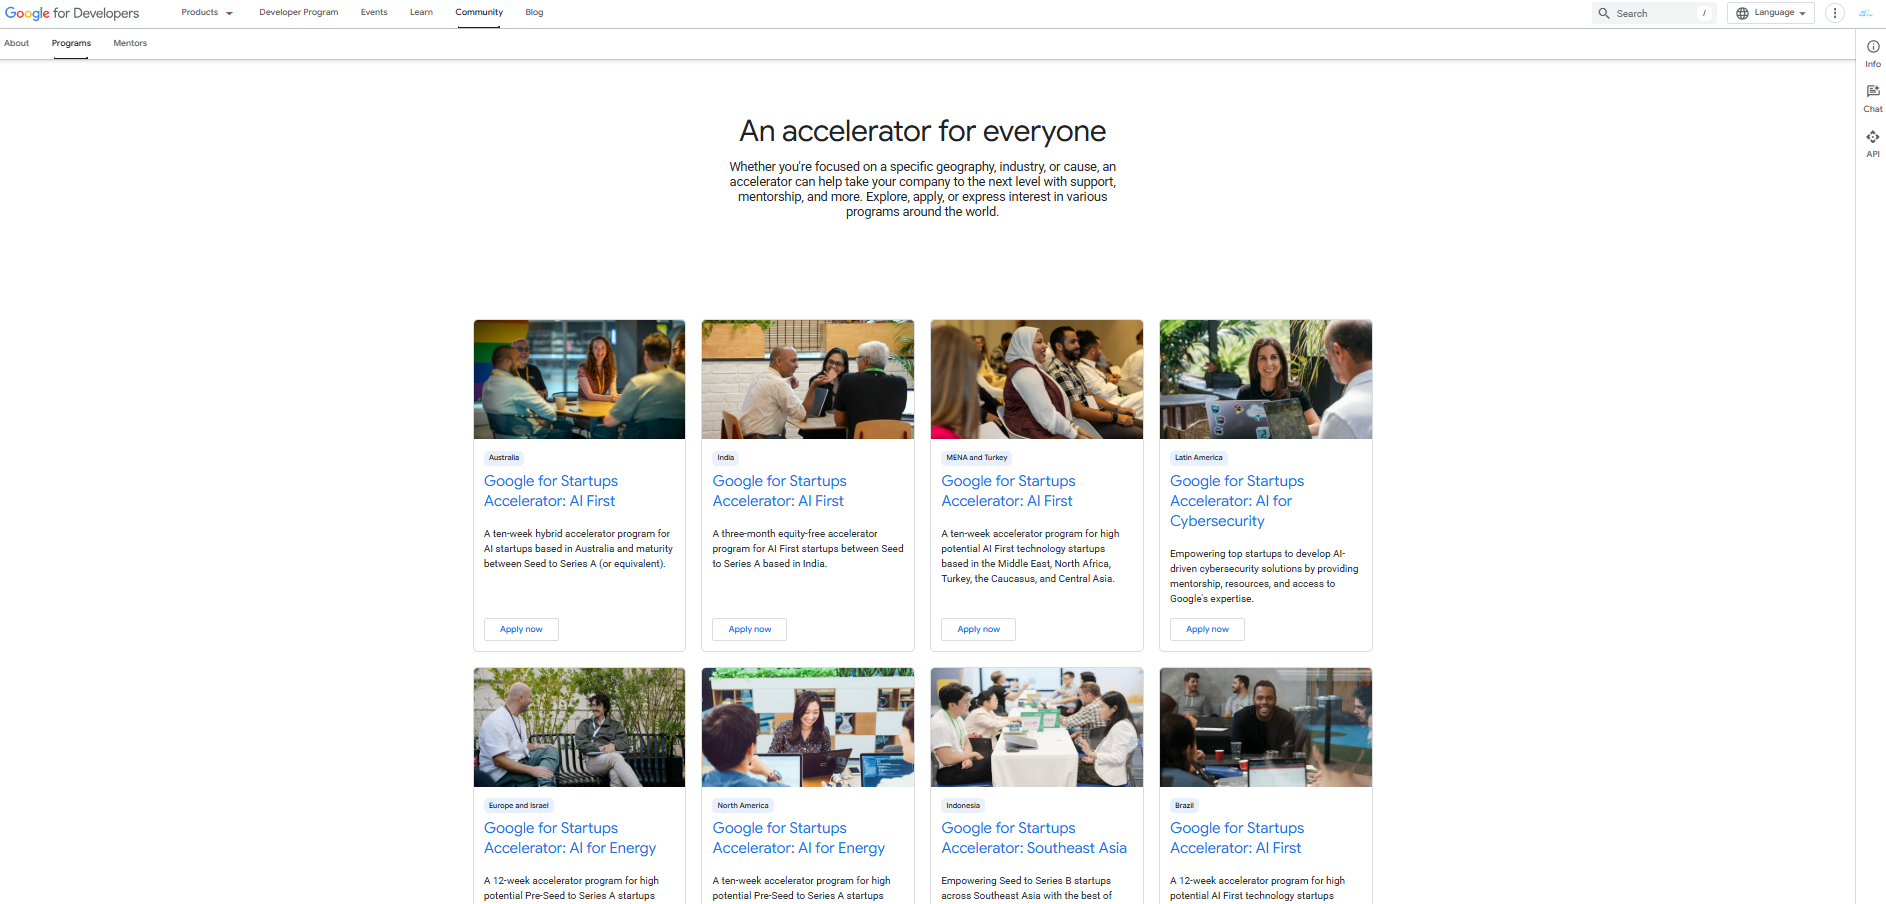Expand the Products dropdown menu

click(206, 13)
